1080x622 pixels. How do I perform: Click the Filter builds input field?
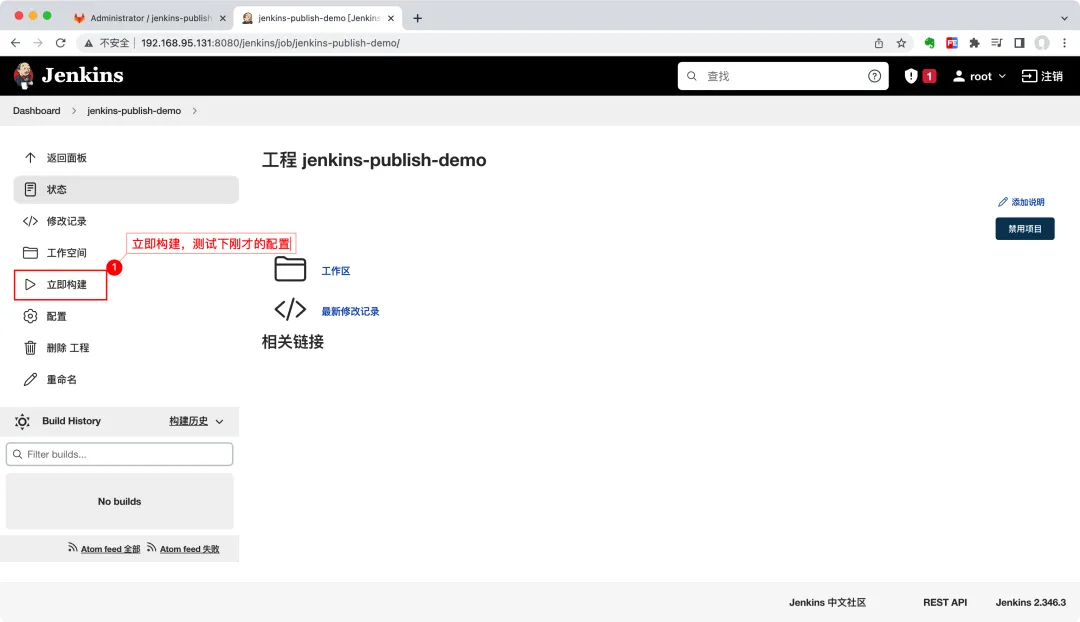(119, 454)
